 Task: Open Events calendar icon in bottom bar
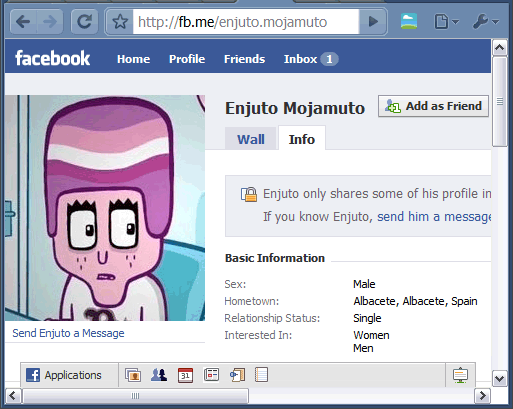pyautogui.click(x=185, y=375)
